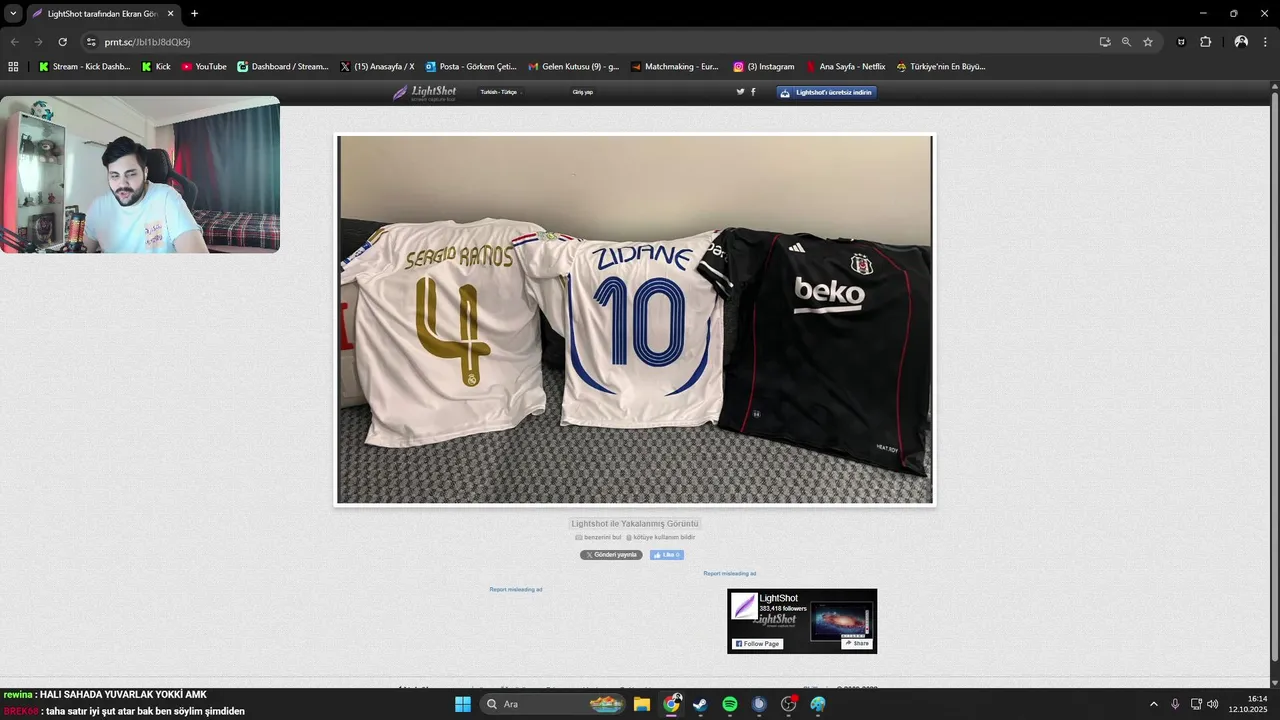The height and width of the screenshot is (720, 1280).
Task: Open the Chrome profile avatar
Action: 1241,42
